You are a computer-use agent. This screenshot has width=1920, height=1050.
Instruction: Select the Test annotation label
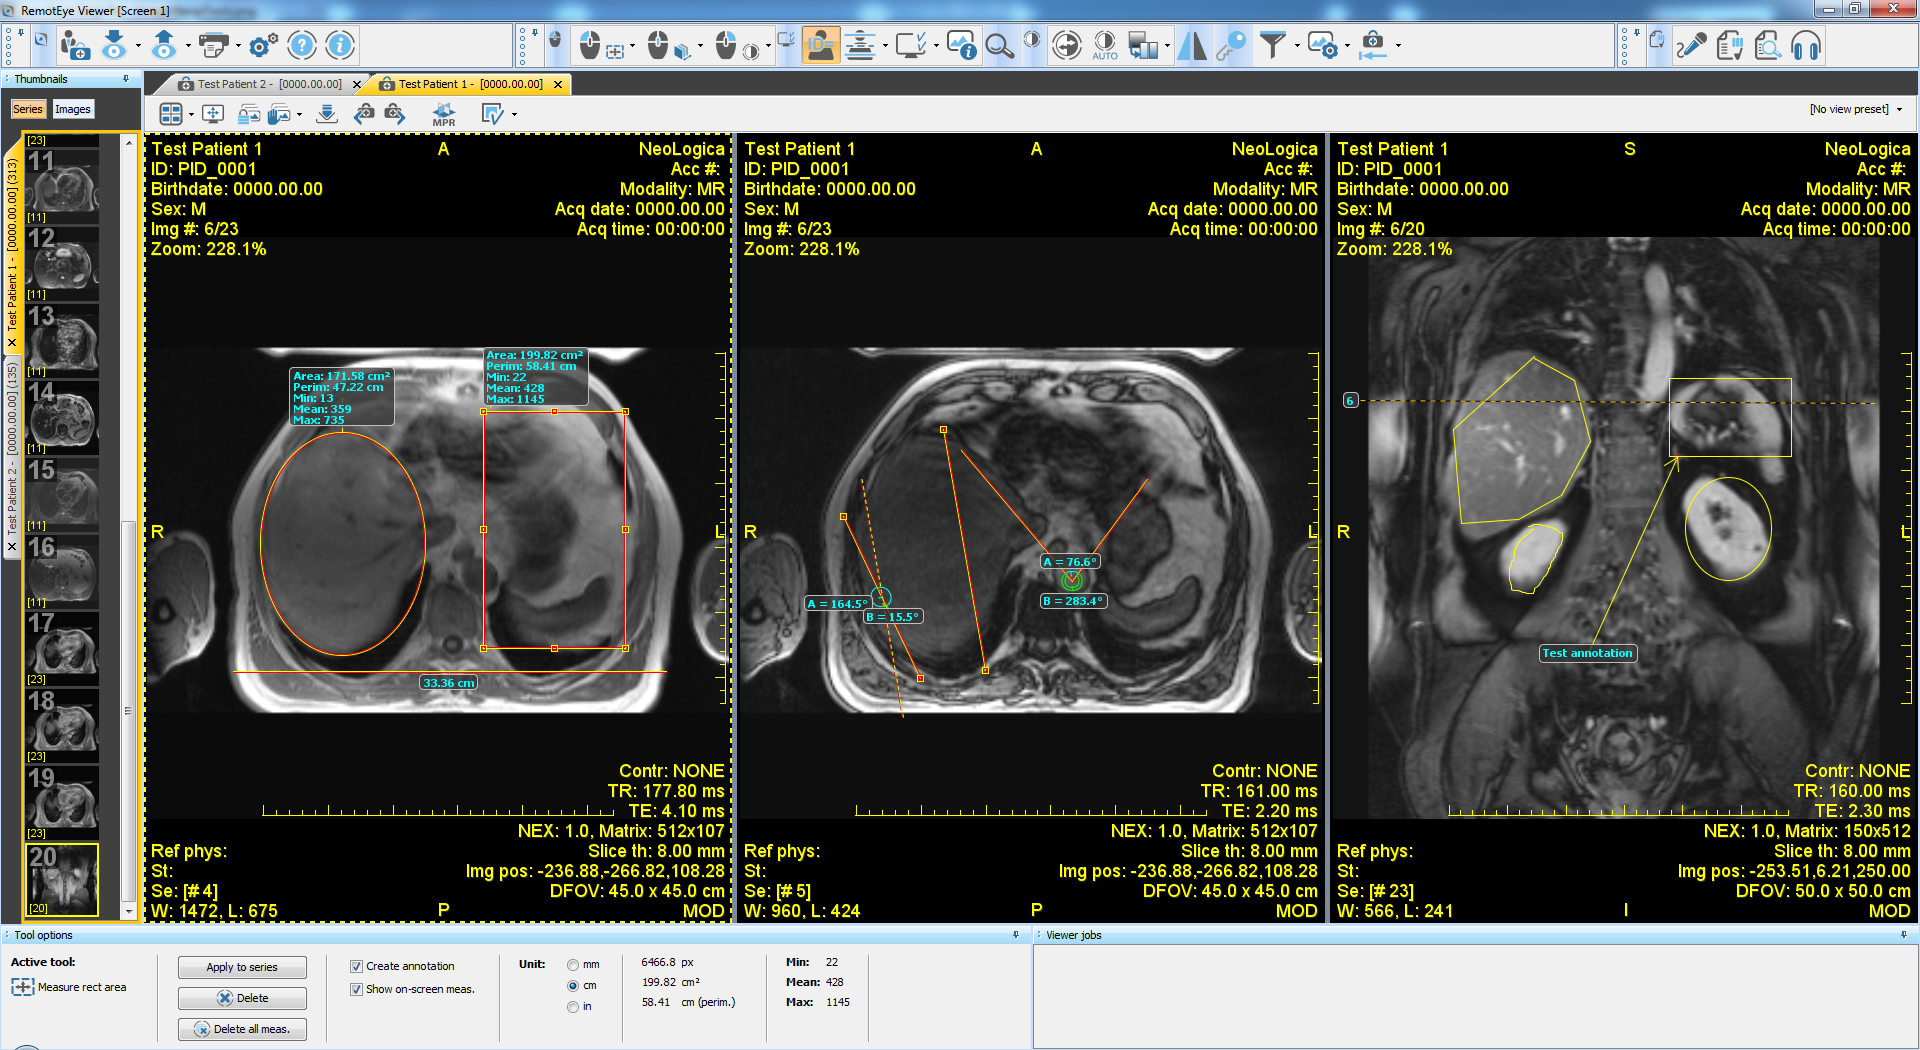1587,653
